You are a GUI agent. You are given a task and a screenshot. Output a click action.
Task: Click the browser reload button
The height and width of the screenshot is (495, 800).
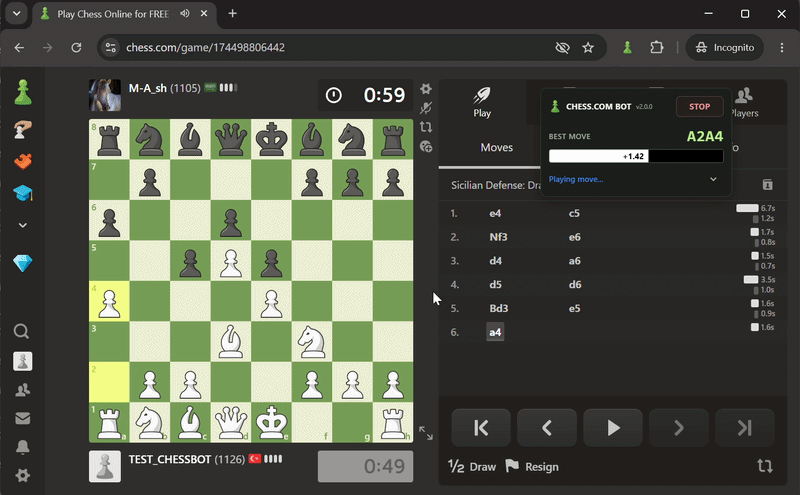point(77,47)
